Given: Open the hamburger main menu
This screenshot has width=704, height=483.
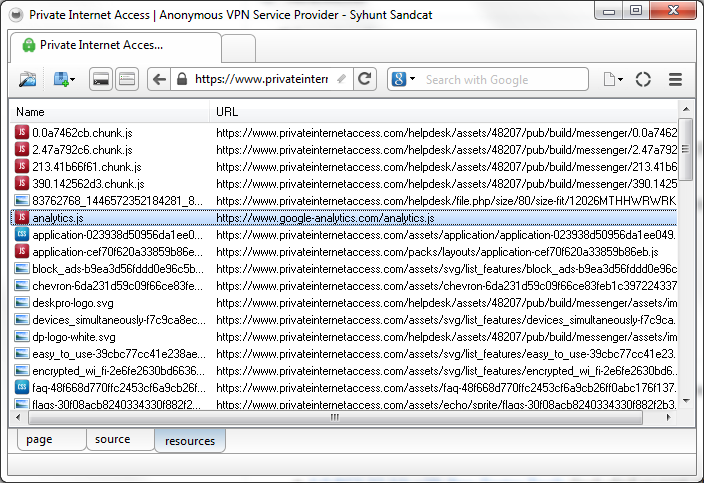Looking at the screenshot, I should point(675,79).
